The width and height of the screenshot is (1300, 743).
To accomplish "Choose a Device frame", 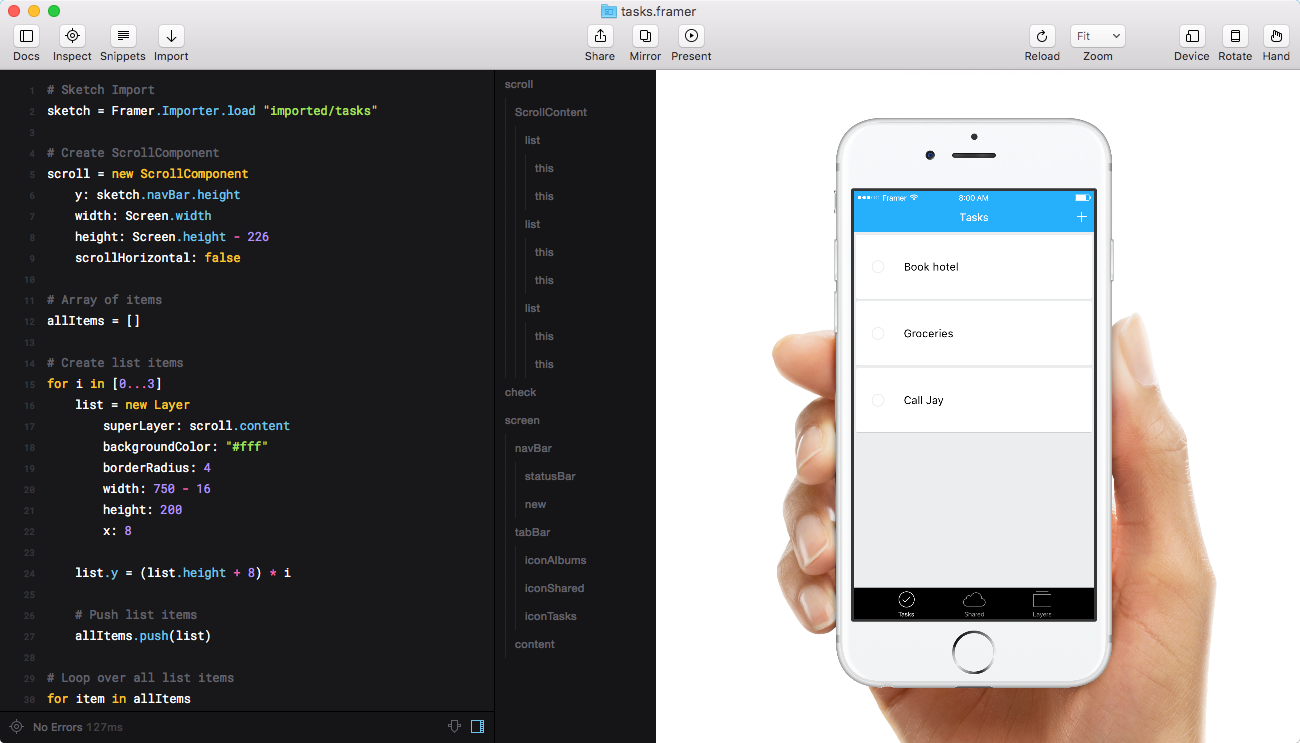I will [1192, 36].
